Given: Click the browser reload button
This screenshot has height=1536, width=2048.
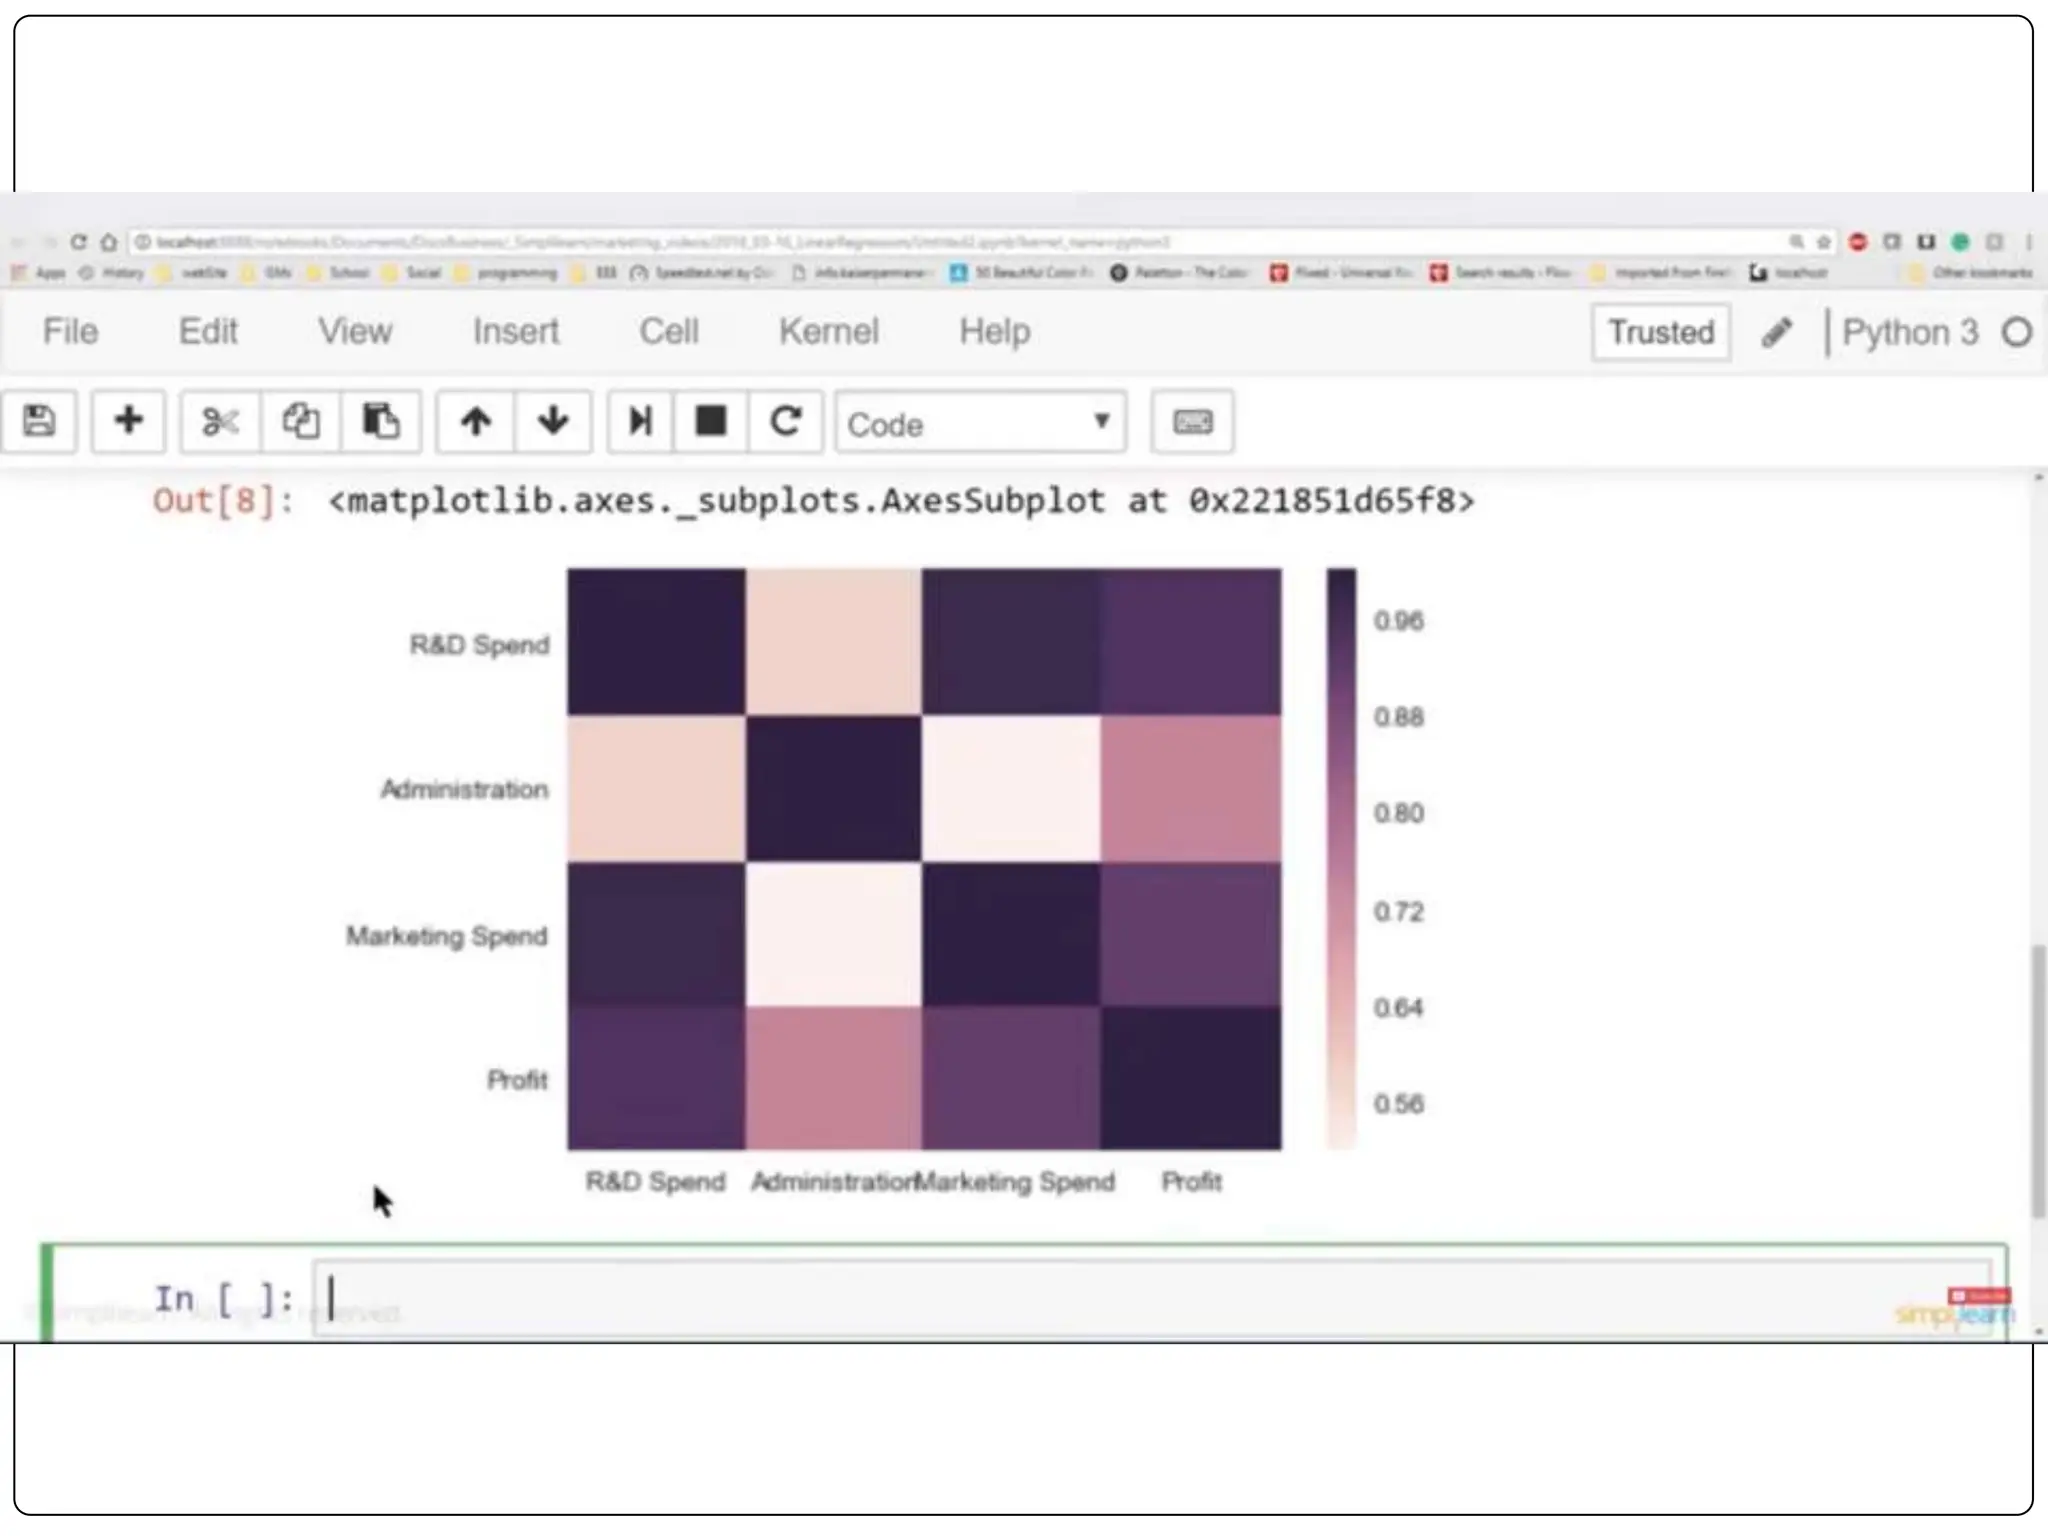Looking at the screenshot, I should pos(79,242).
